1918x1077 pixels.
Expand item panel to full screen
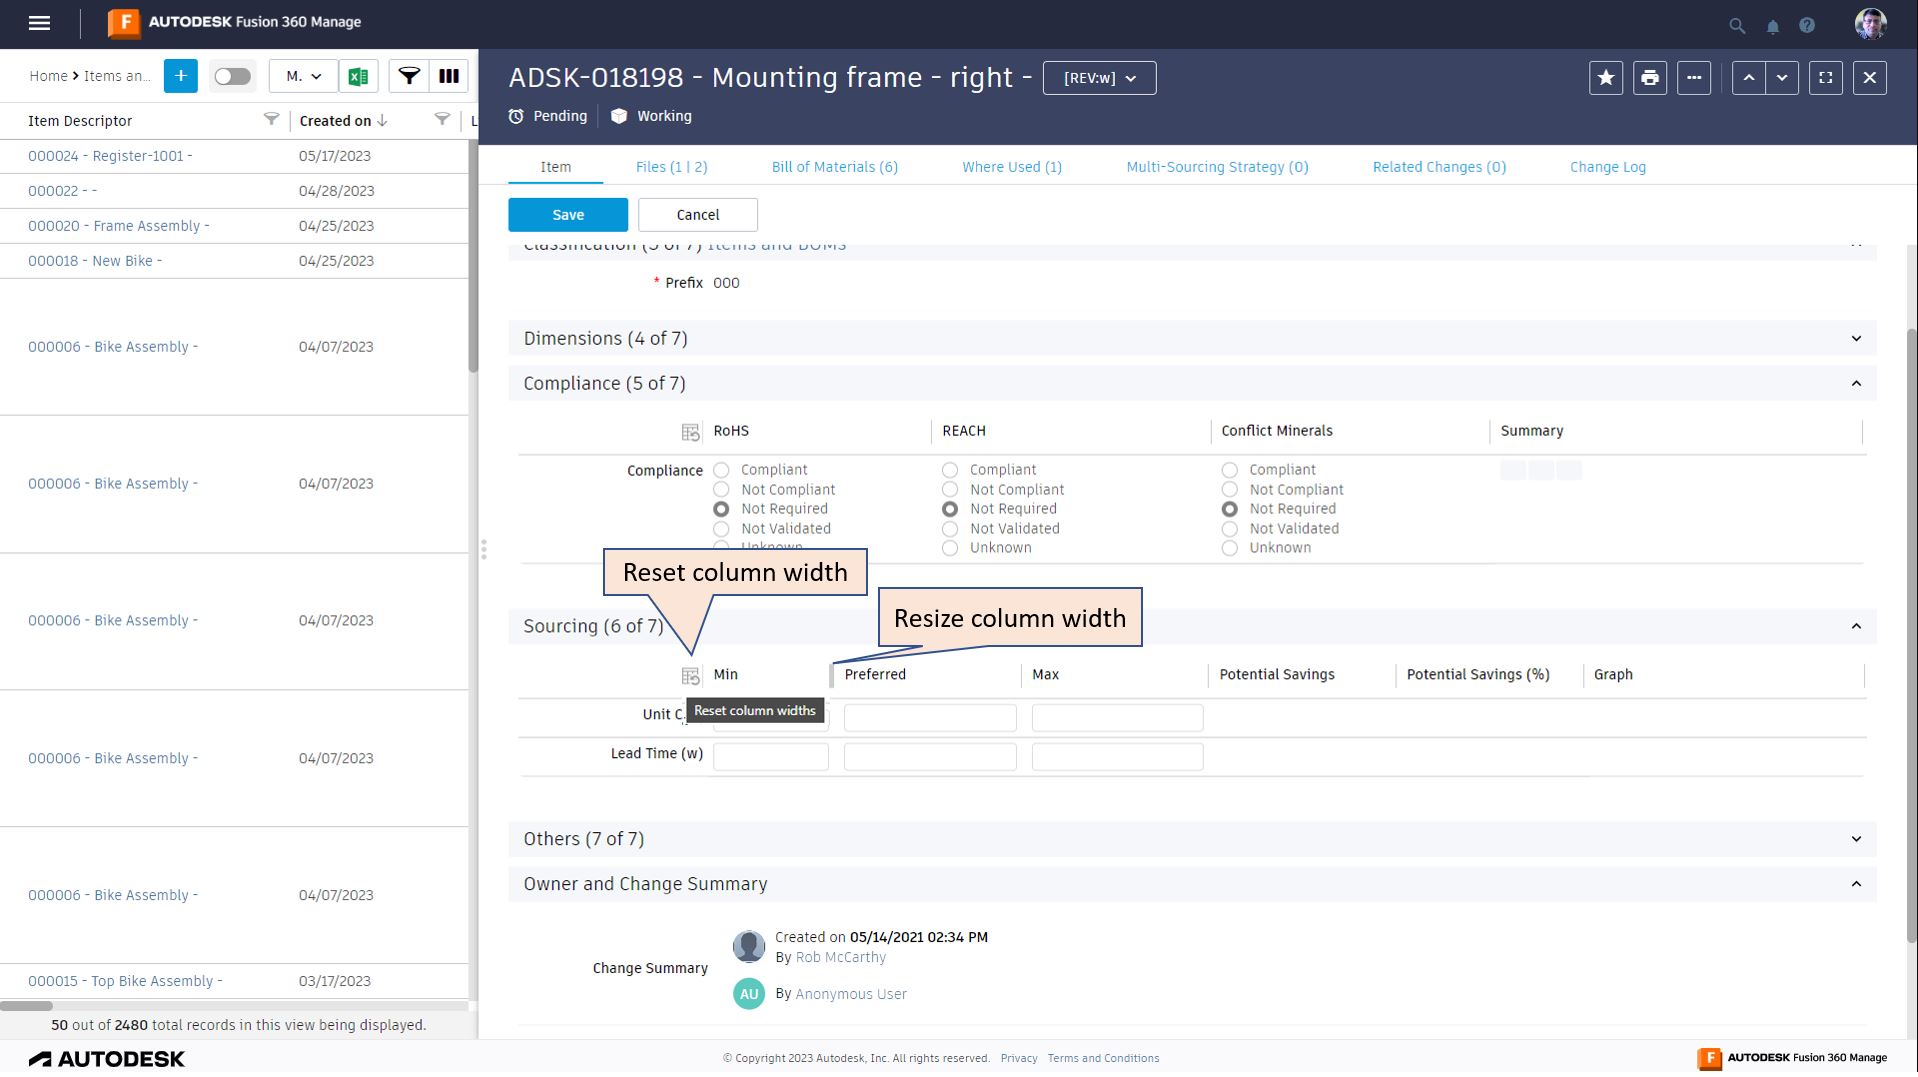coord(1826,78)
